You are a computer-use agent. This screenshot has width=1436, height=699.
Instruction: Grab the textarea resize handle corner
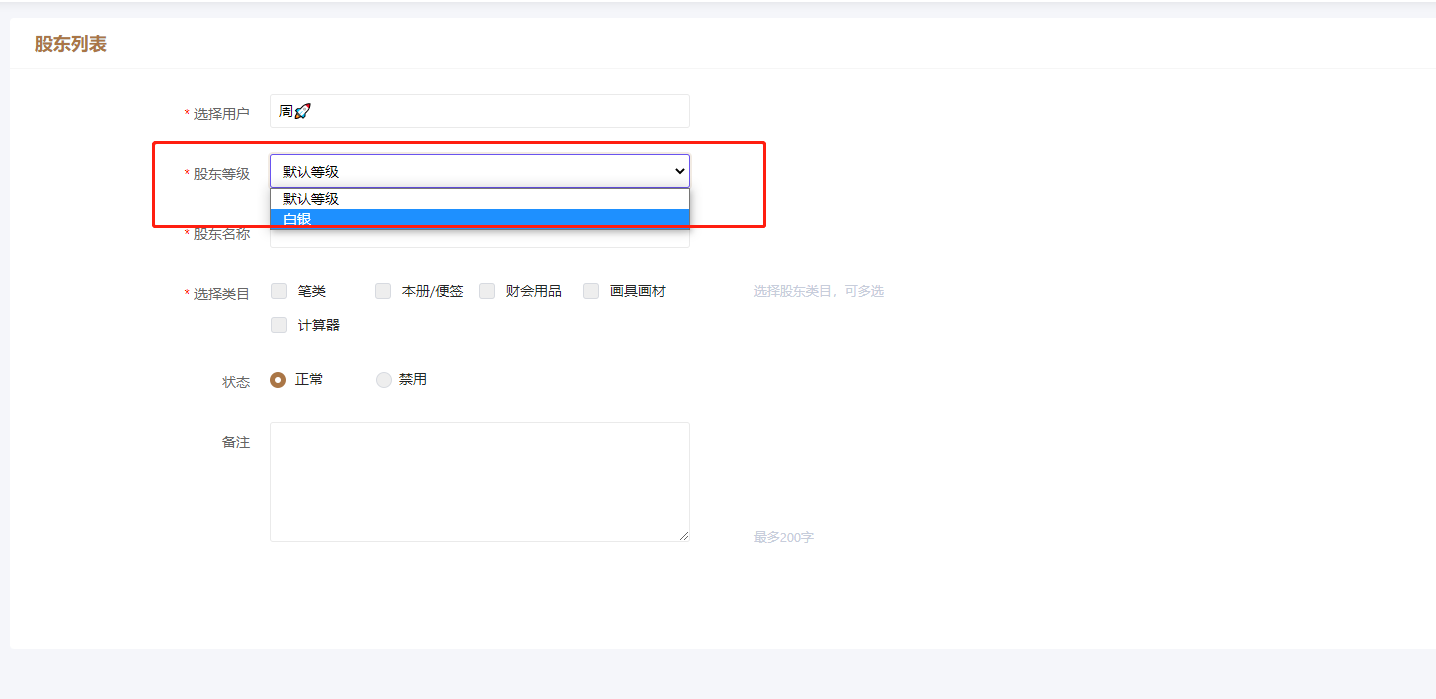[x=684, y=536]
